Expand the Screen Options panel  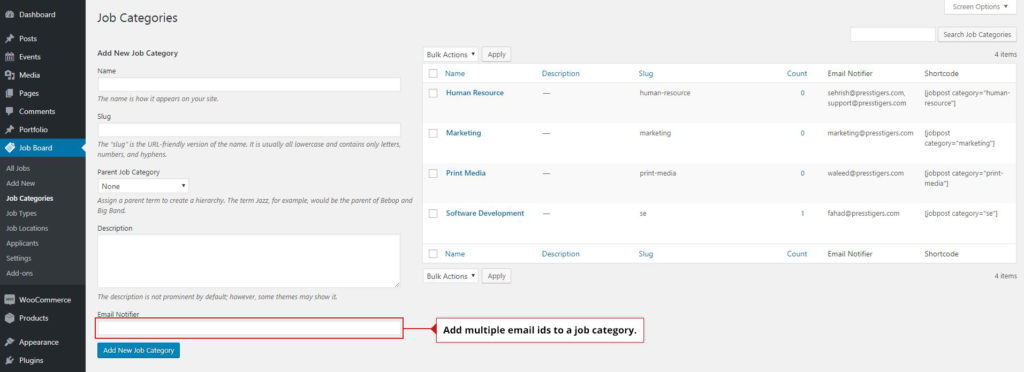(x=980, y=7)
